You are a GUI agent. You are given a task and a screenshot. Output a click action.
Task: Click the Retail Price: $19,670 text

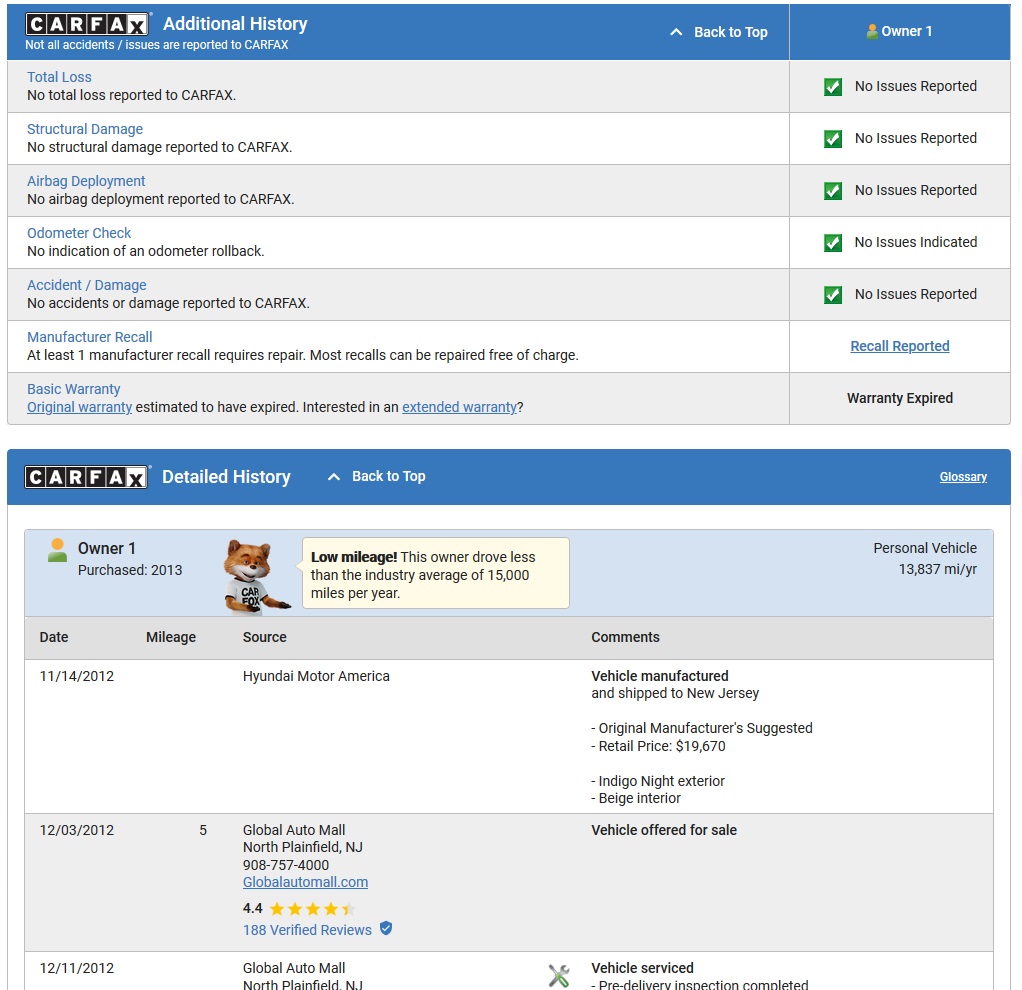pos(662,746)
